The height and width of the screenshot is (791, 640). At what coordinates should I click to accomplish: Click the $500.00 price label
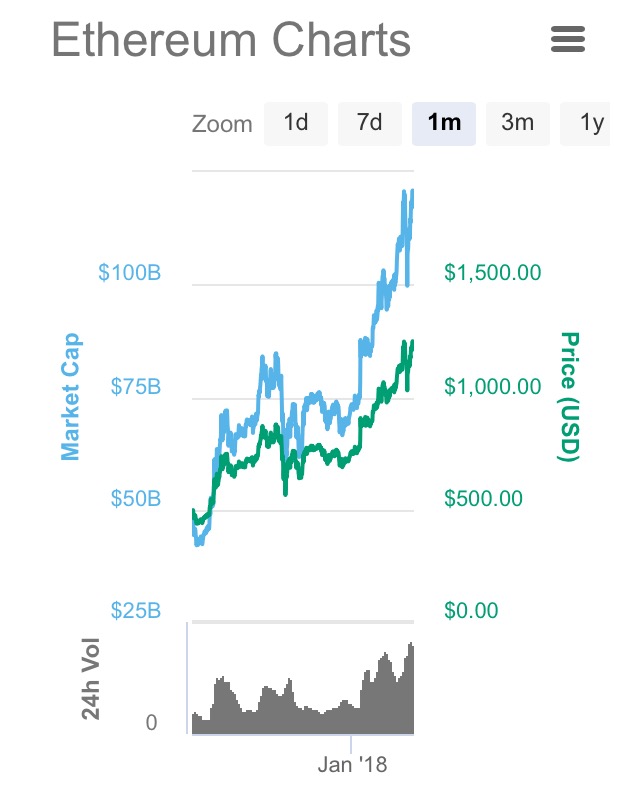click(x=485, y=498)
